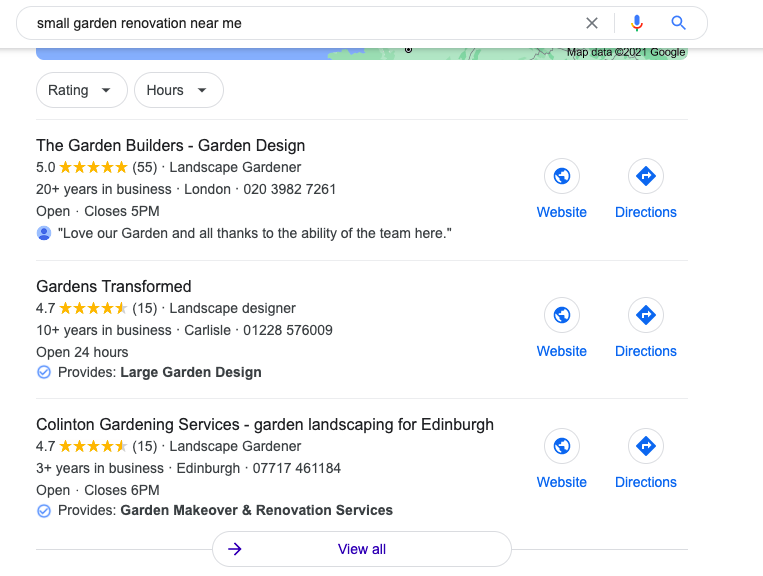Click '20+ years in business' text
The height and width of the screenshot is (576, 763).
point(104,189)
